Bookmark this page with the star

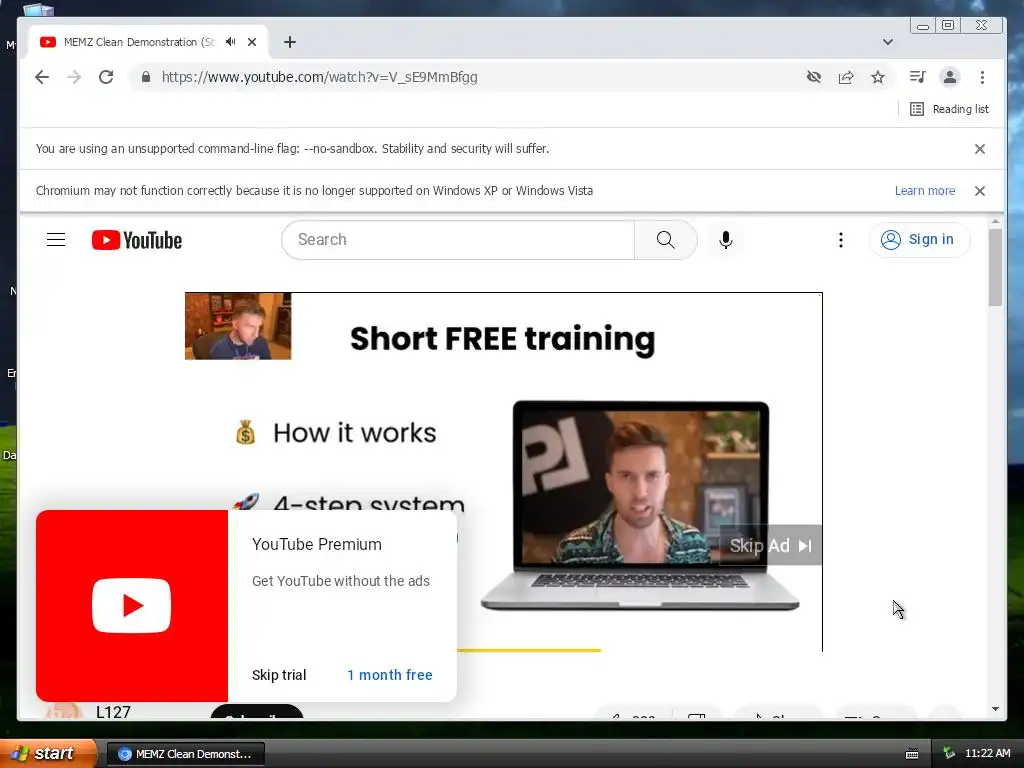(x=878, y=77)
